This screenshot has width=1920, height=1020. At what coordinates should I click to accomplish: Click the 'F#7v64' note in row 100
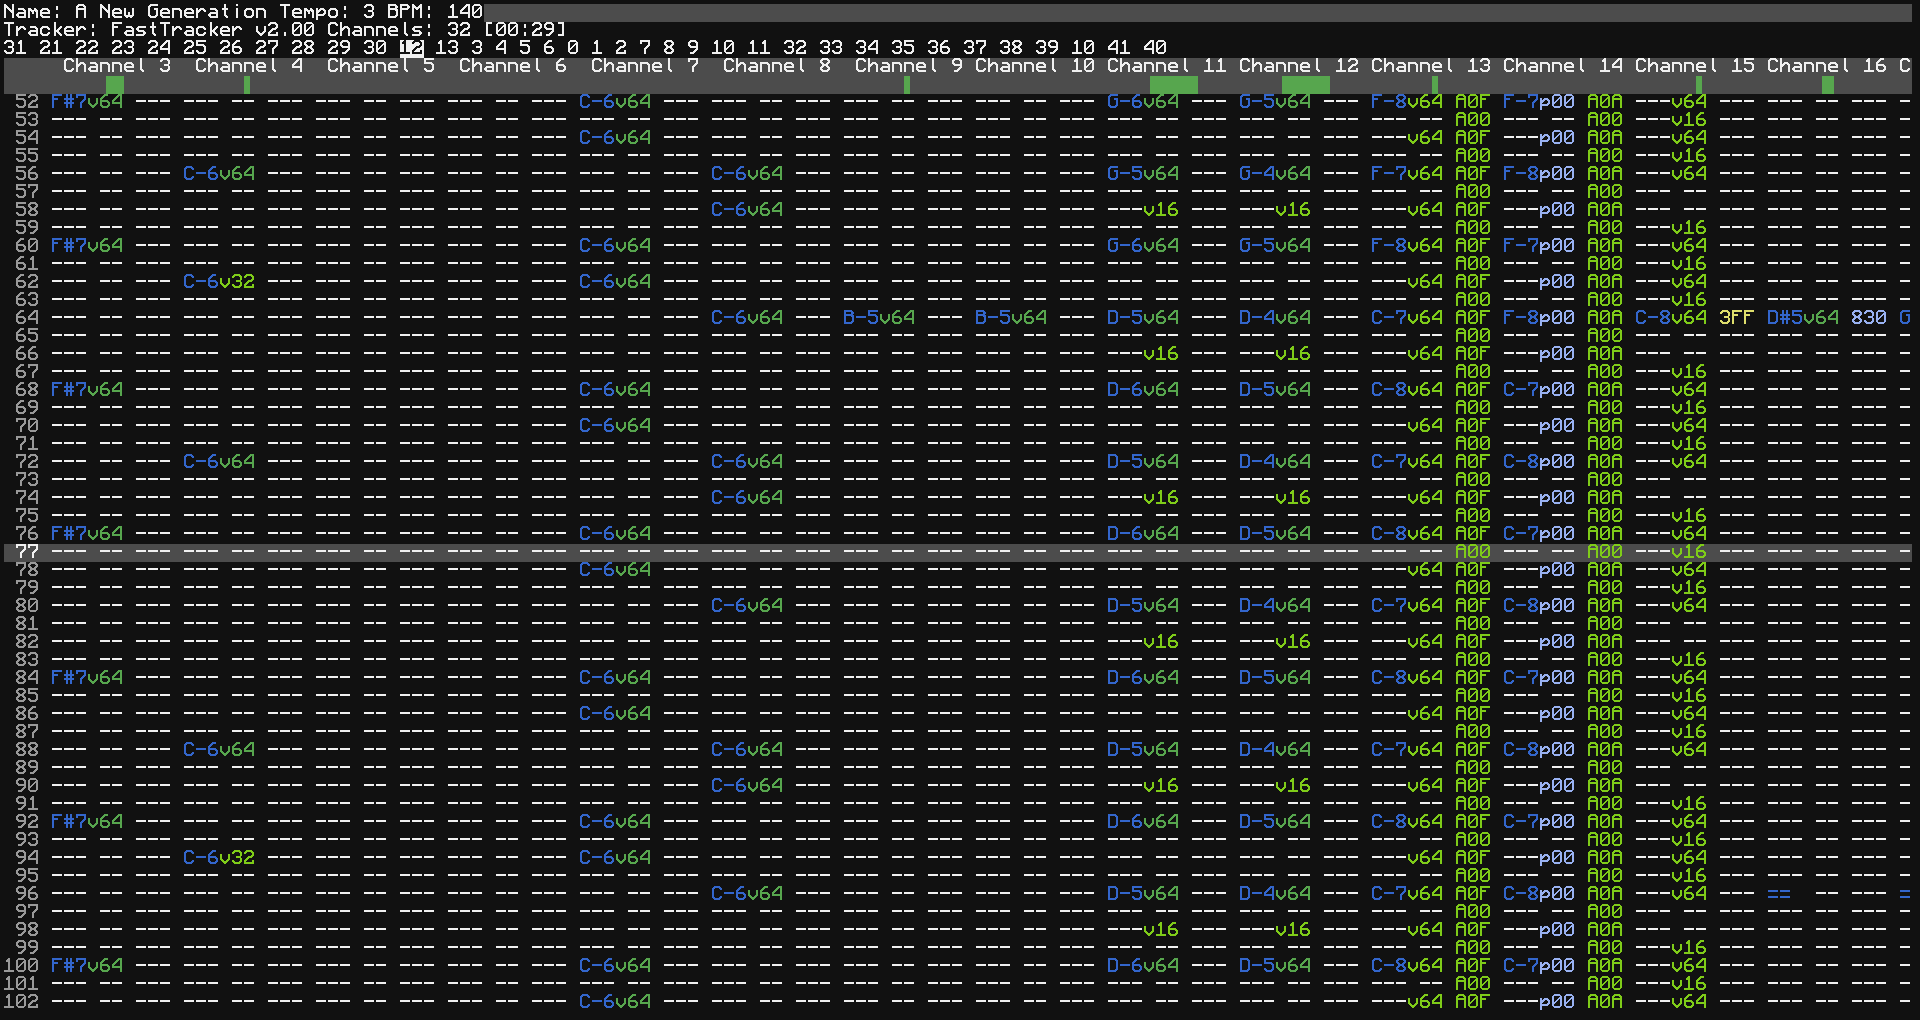coord(87,965)
